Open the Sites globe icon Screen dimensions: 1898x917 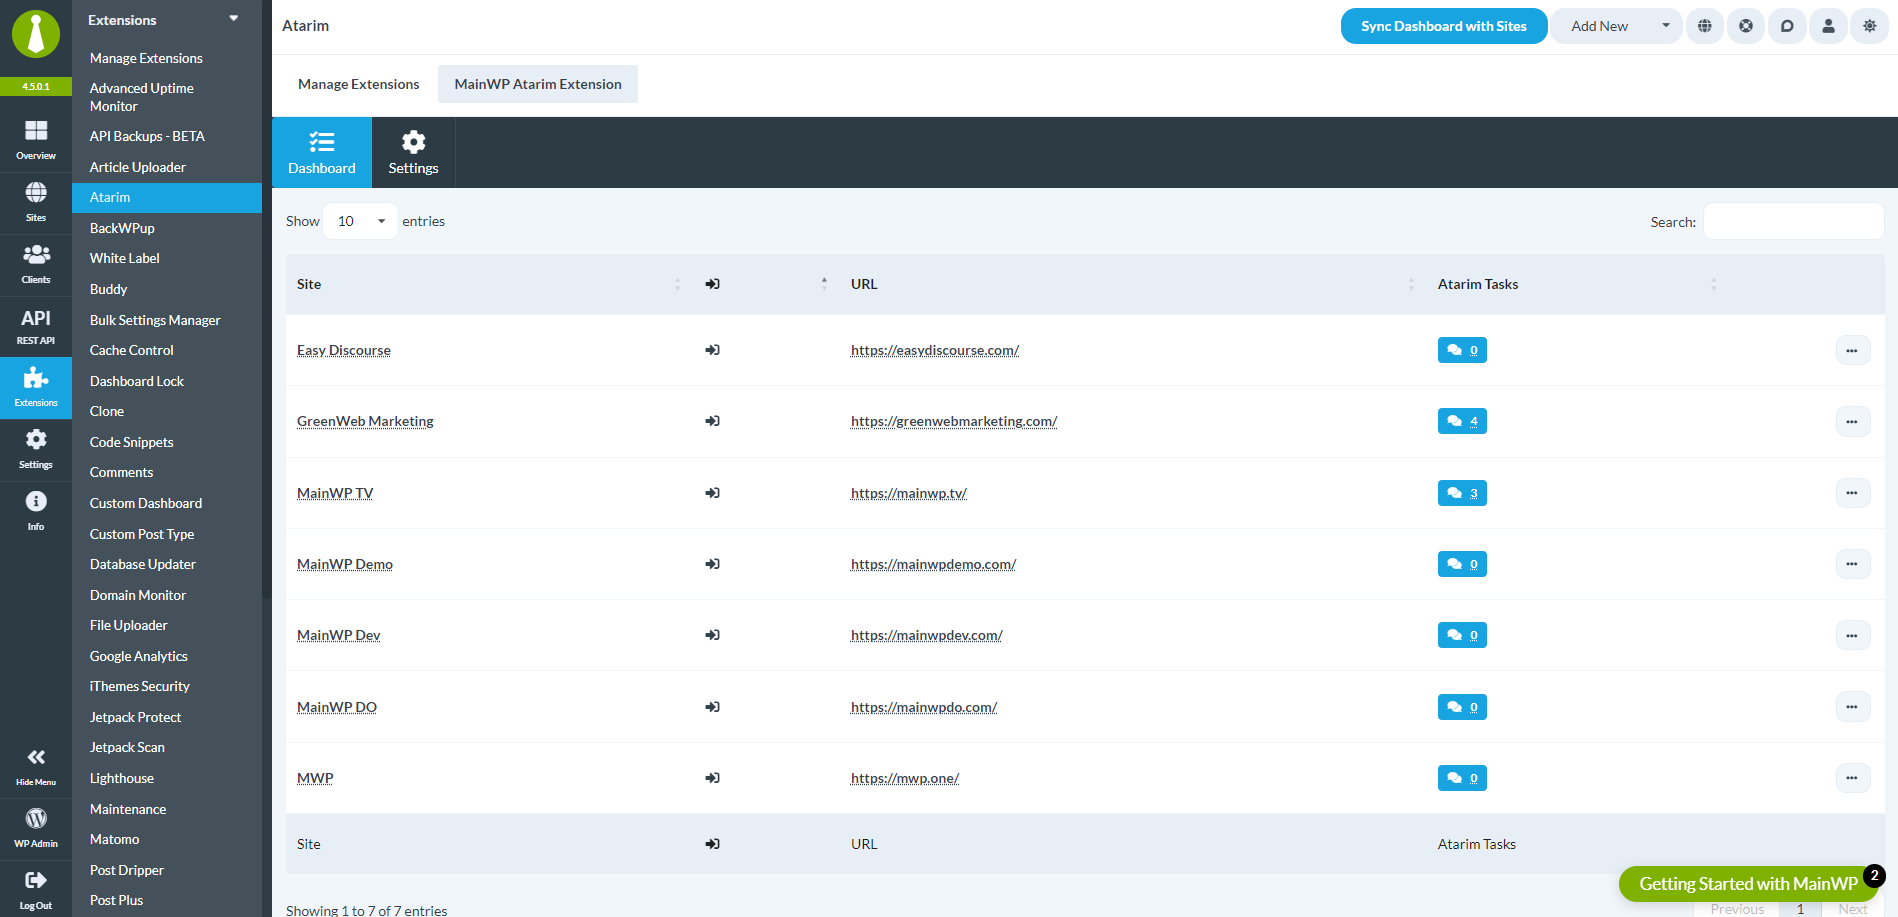coord(36,202)
